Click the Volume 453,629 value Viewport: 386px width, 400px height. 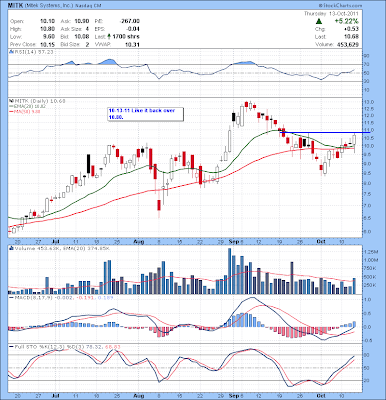(x=349, y=44)
